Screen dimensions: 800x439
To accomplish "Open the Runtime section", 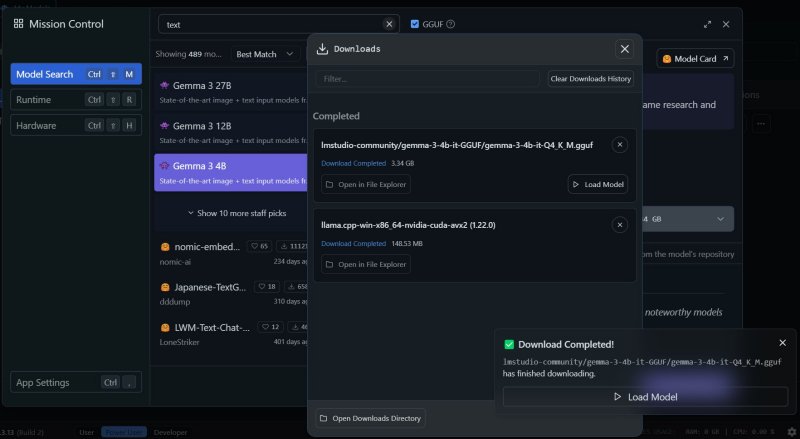I will (76, 99).
